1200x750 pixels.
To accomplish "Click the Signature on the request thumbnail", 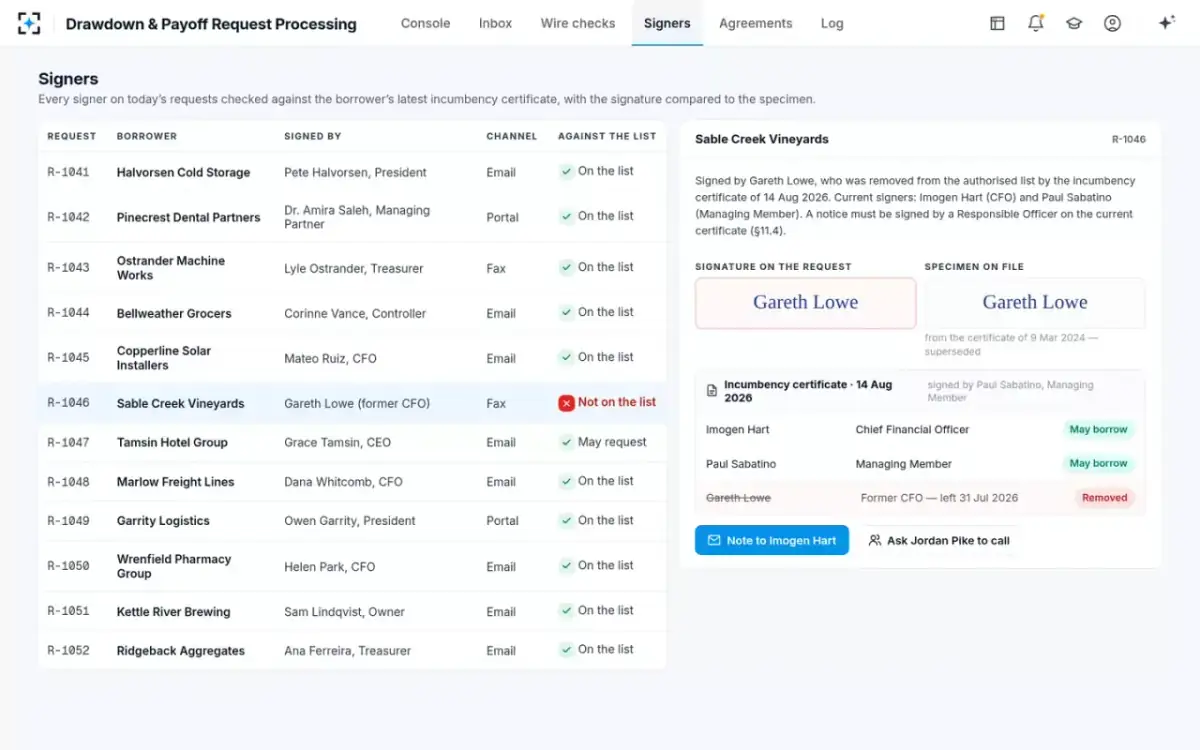I will [806, 303].
